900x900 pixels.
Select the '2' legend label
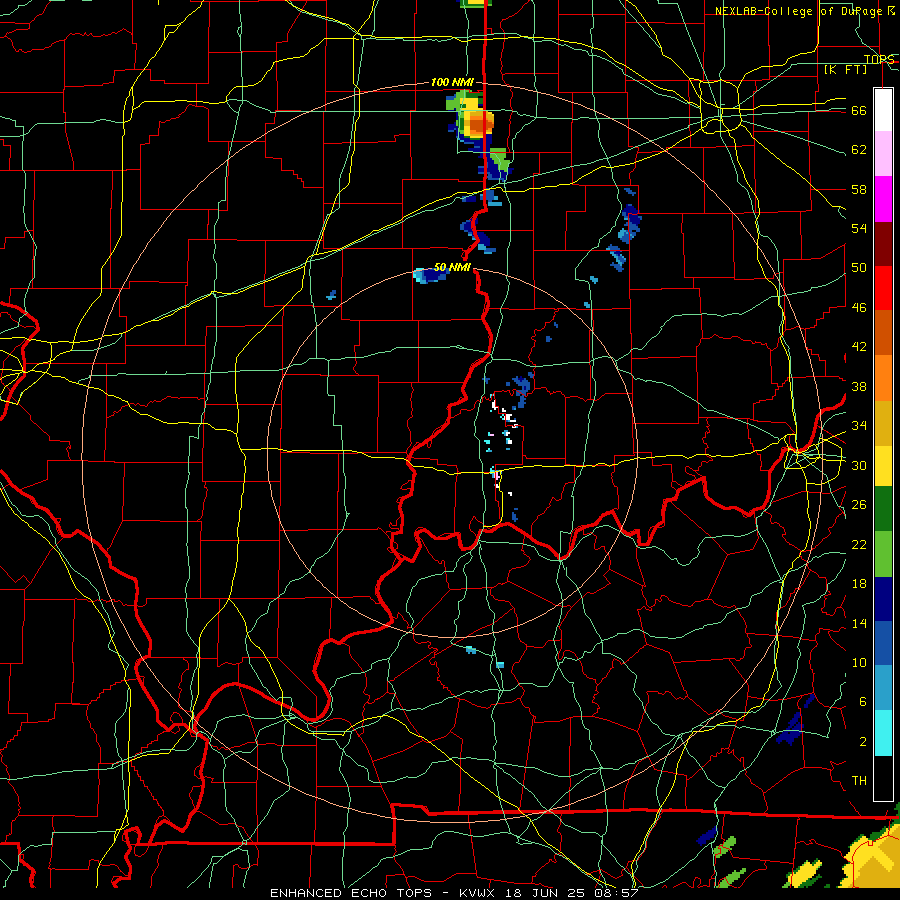(862, 742)
